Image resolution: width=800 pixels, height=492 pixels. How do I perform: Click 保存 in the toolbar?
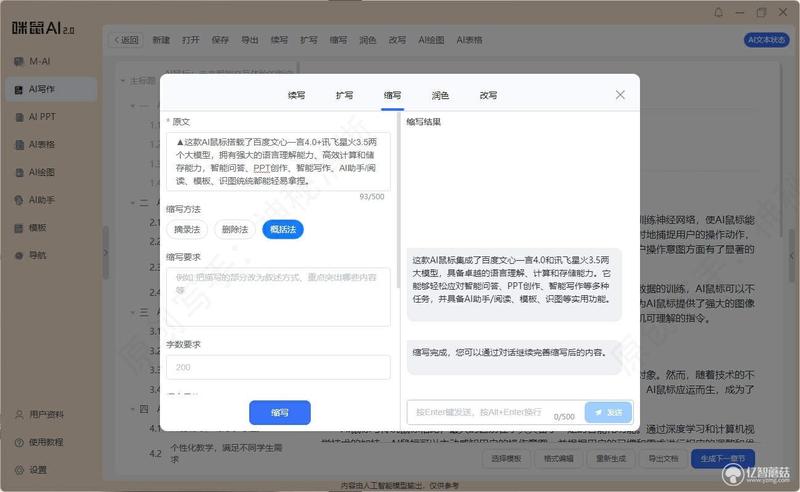220,40
